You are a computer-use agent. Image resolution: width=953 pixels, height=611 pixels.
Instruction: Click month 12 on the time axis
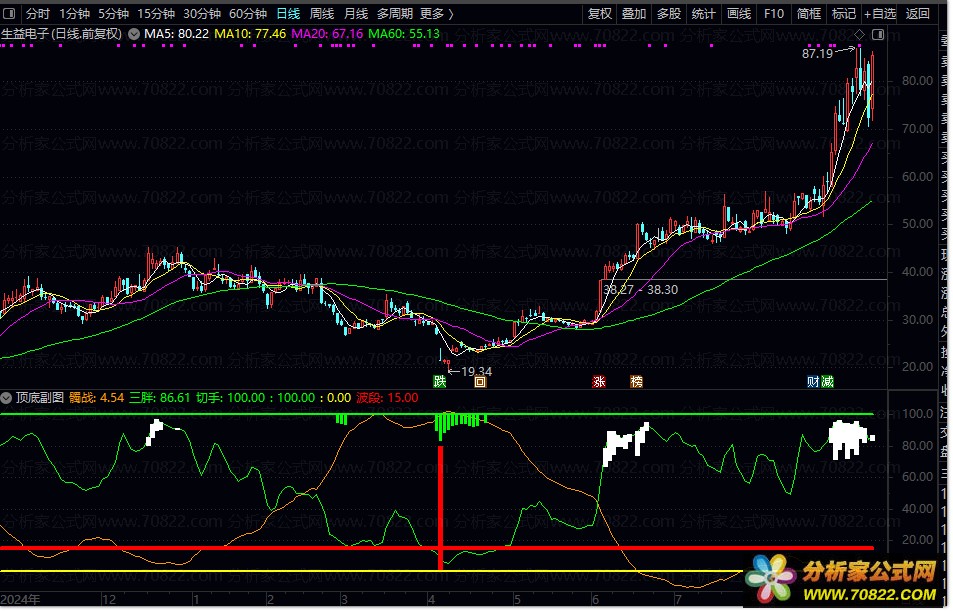point(109,600)
